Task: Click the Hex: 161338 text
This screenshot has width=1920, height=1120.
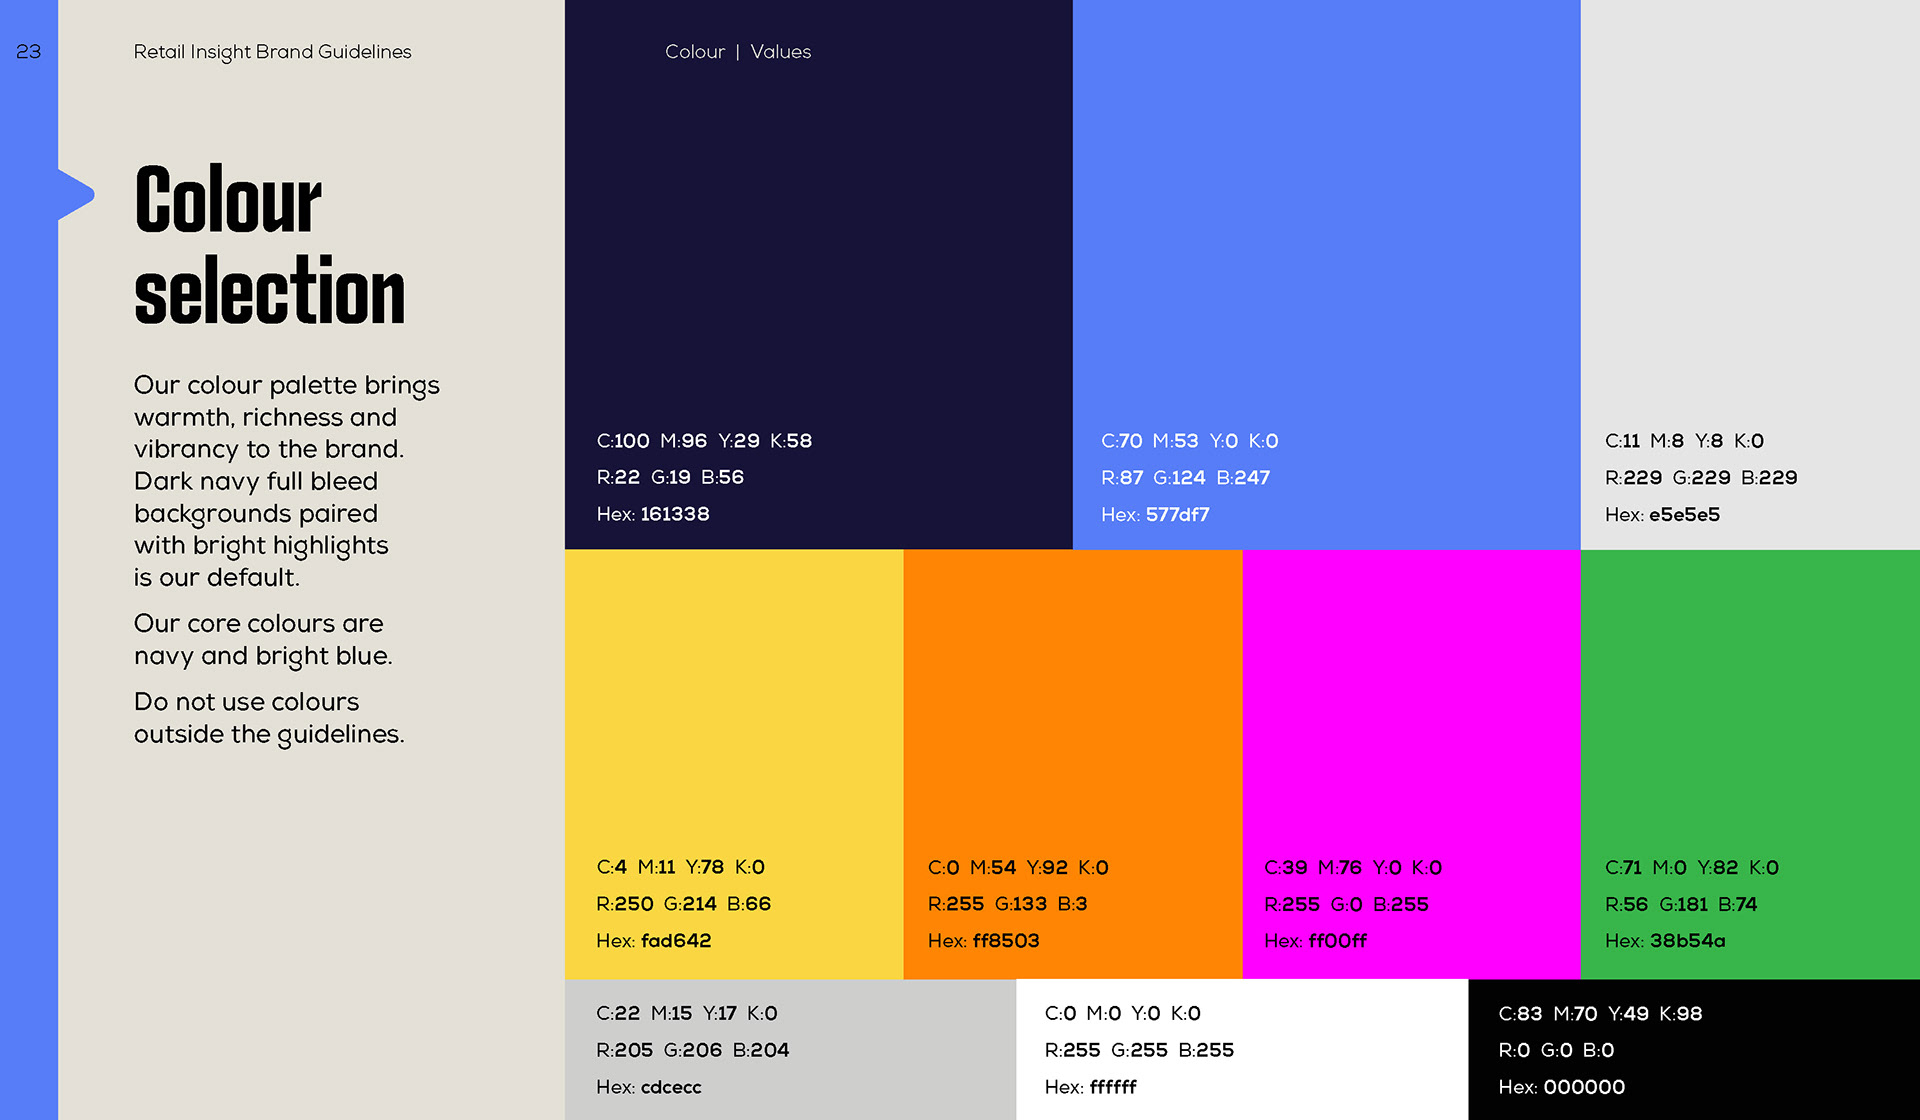Action: coord(652,514)
